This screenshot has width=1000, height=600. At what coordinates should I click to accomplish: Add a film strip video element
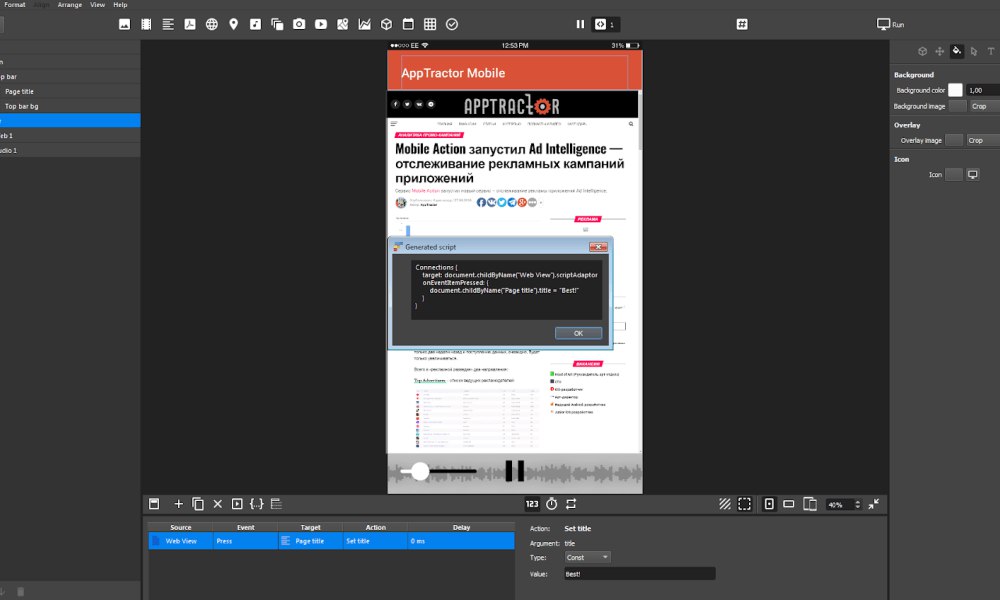(146, 24)
